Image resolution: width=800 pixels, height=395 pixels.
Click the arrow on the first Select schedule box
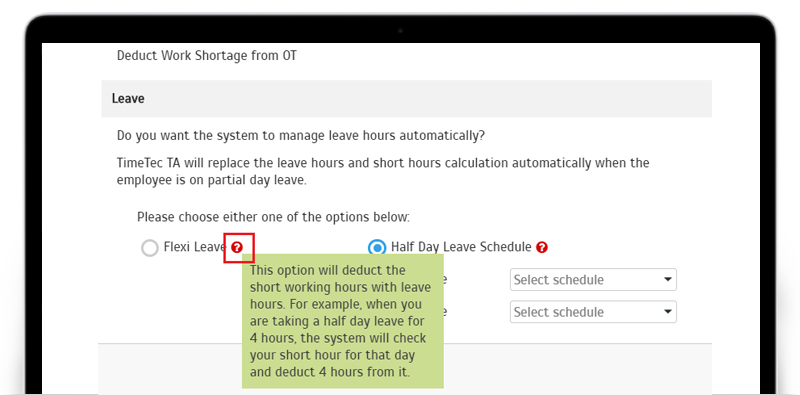[667, 280]
